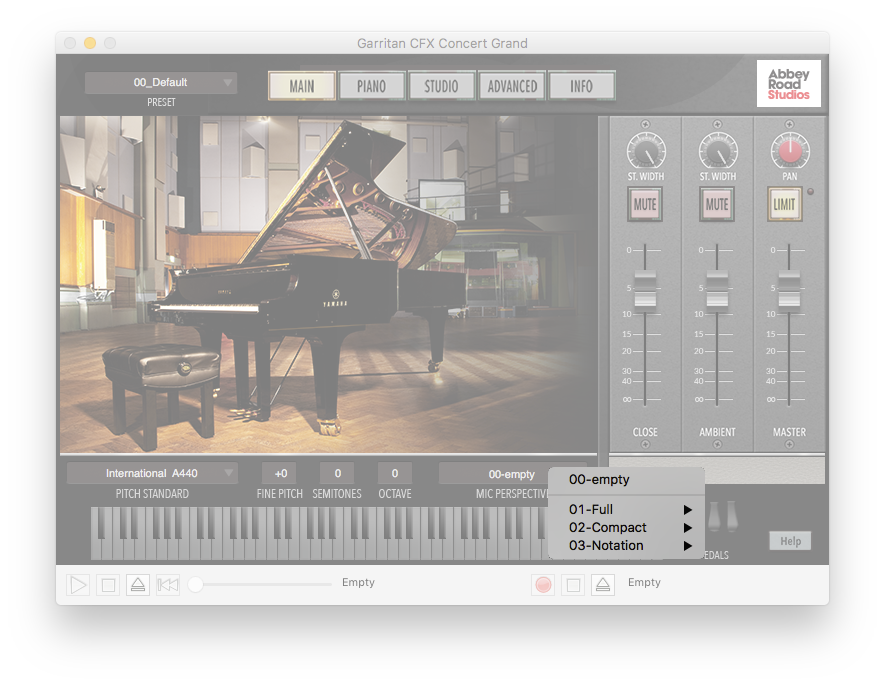
Task: Click the recorder eject/save icon
Action: (x=603, y=585)
